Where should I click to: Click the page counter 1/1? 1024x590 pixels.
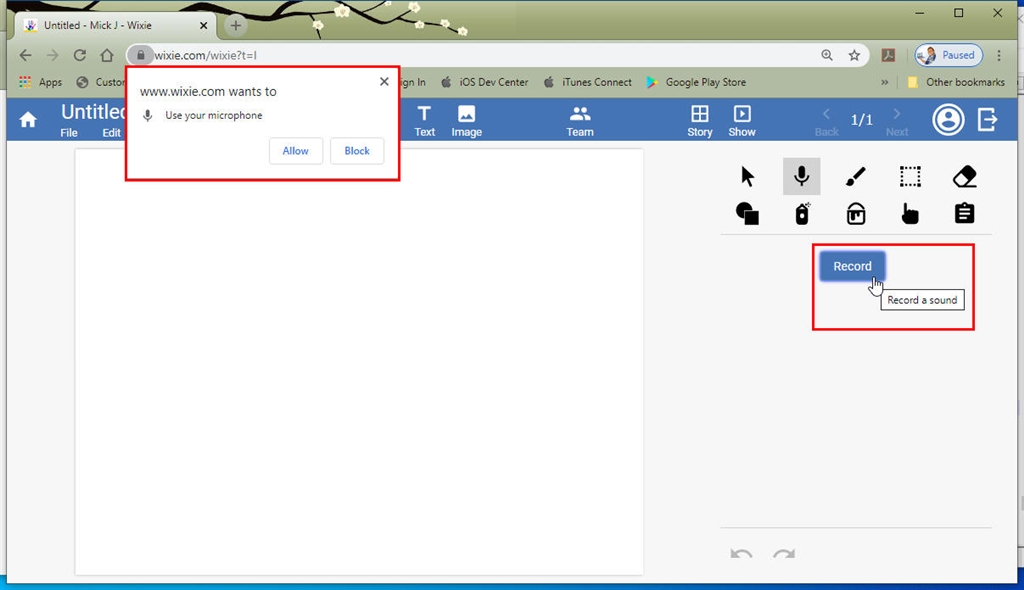[x=861, y=120]
